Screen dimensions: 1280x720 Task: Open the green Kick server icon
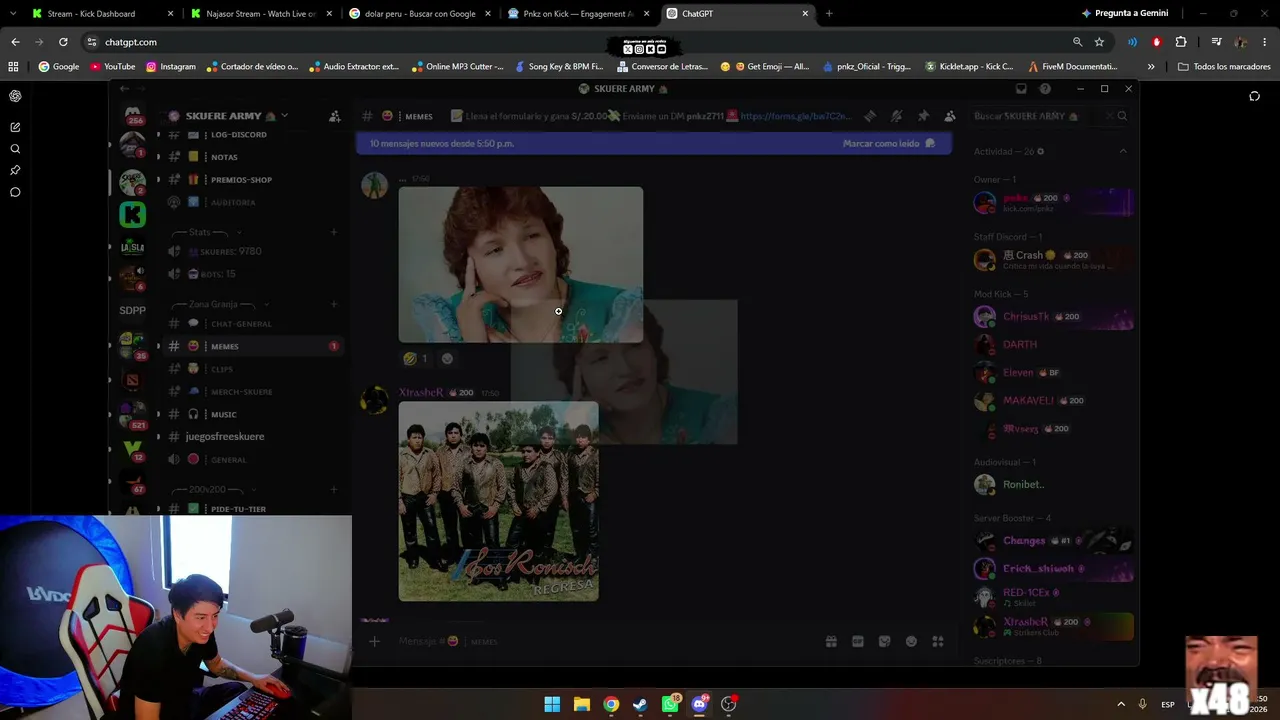(x=132, y=214)
